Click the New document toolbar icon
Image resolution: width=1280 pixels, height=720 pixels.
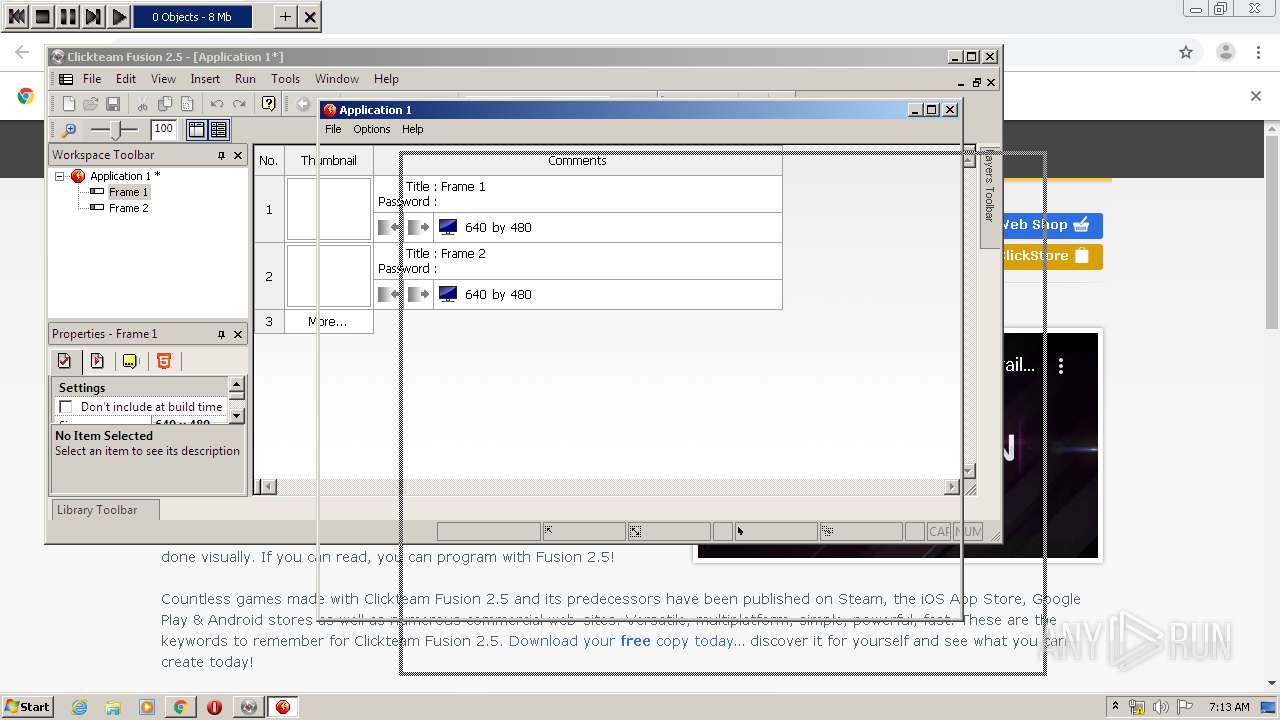click(69, 104)
